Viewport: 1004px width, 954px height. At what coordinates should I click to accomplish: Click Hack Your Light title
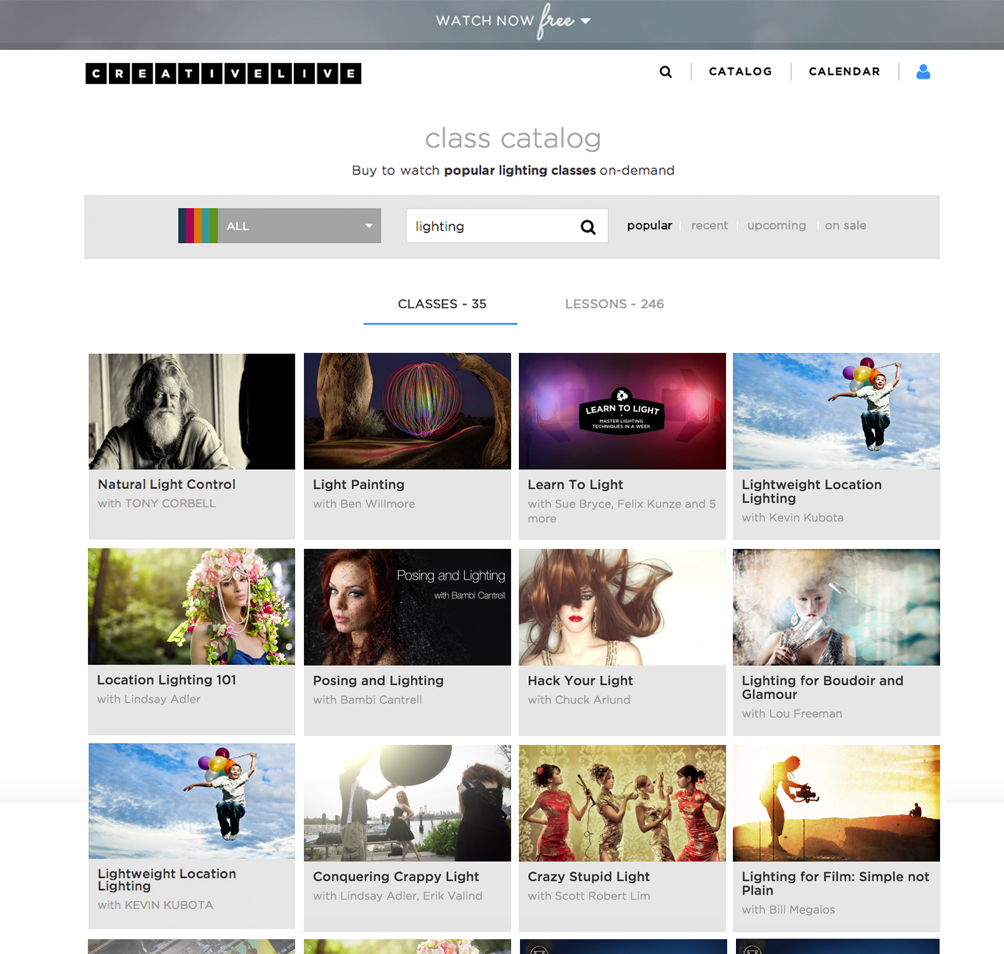[x=580, y=681]
